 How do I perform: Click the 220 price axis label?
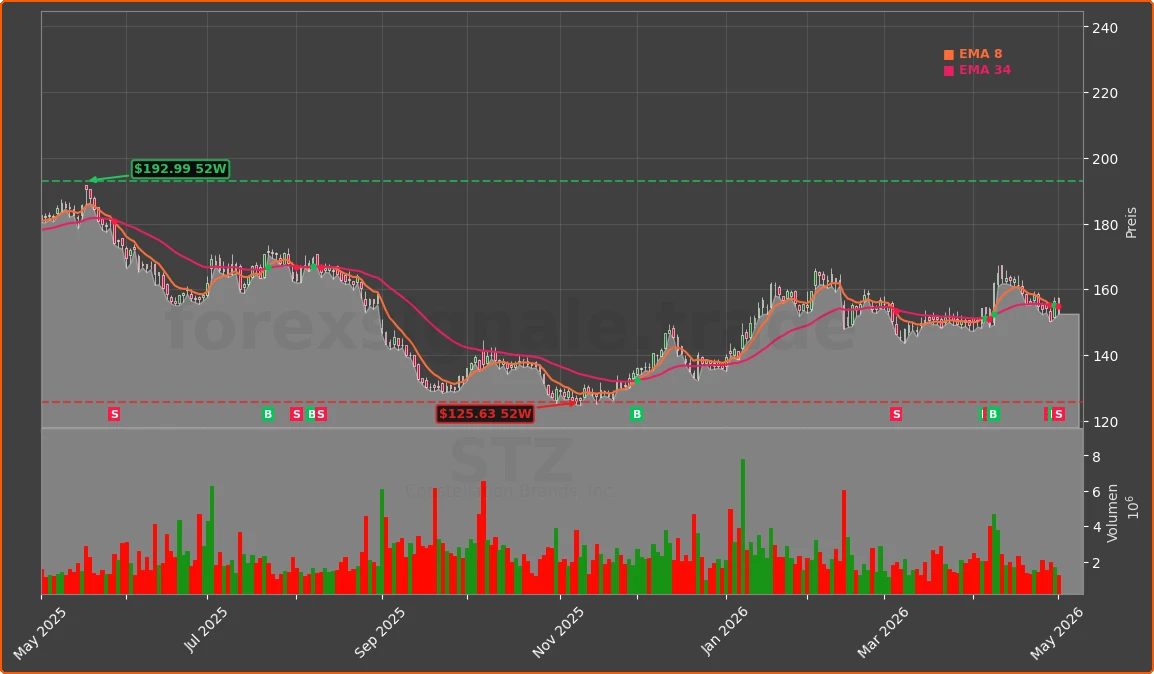tap(1105, 93)
